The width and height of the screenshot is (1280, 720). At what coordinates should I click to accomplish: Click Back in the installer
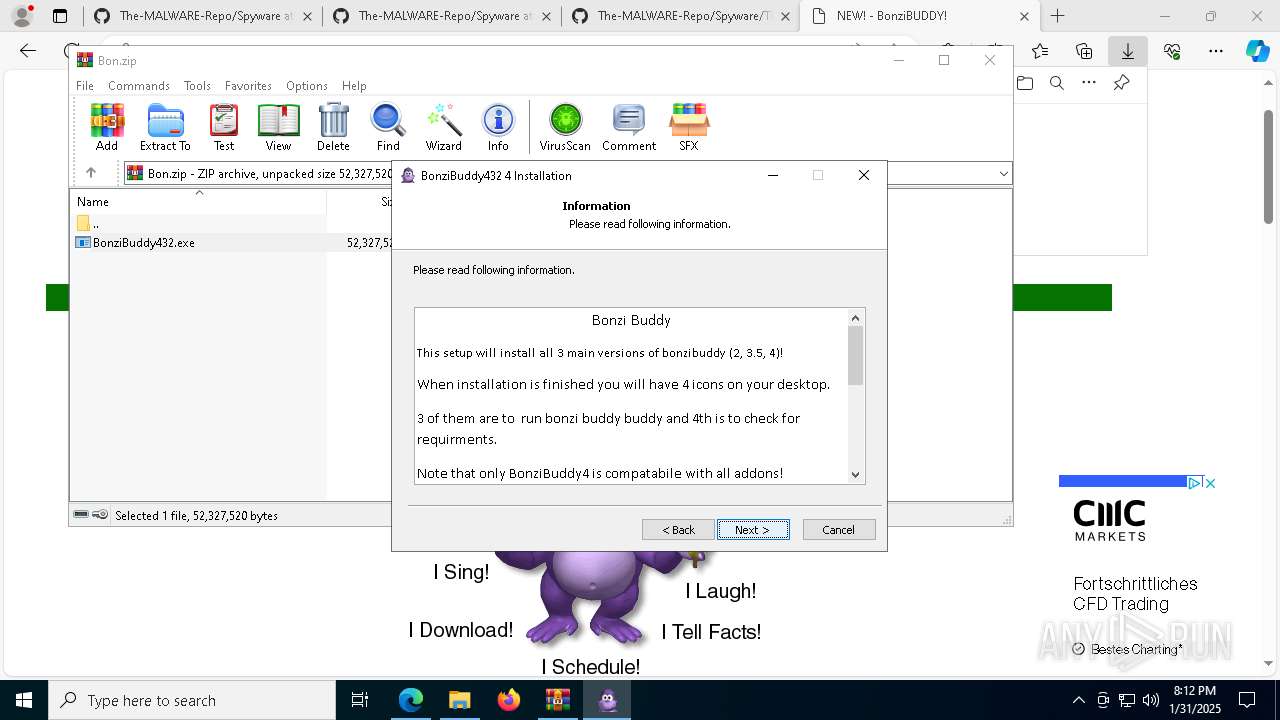[678, 530]
